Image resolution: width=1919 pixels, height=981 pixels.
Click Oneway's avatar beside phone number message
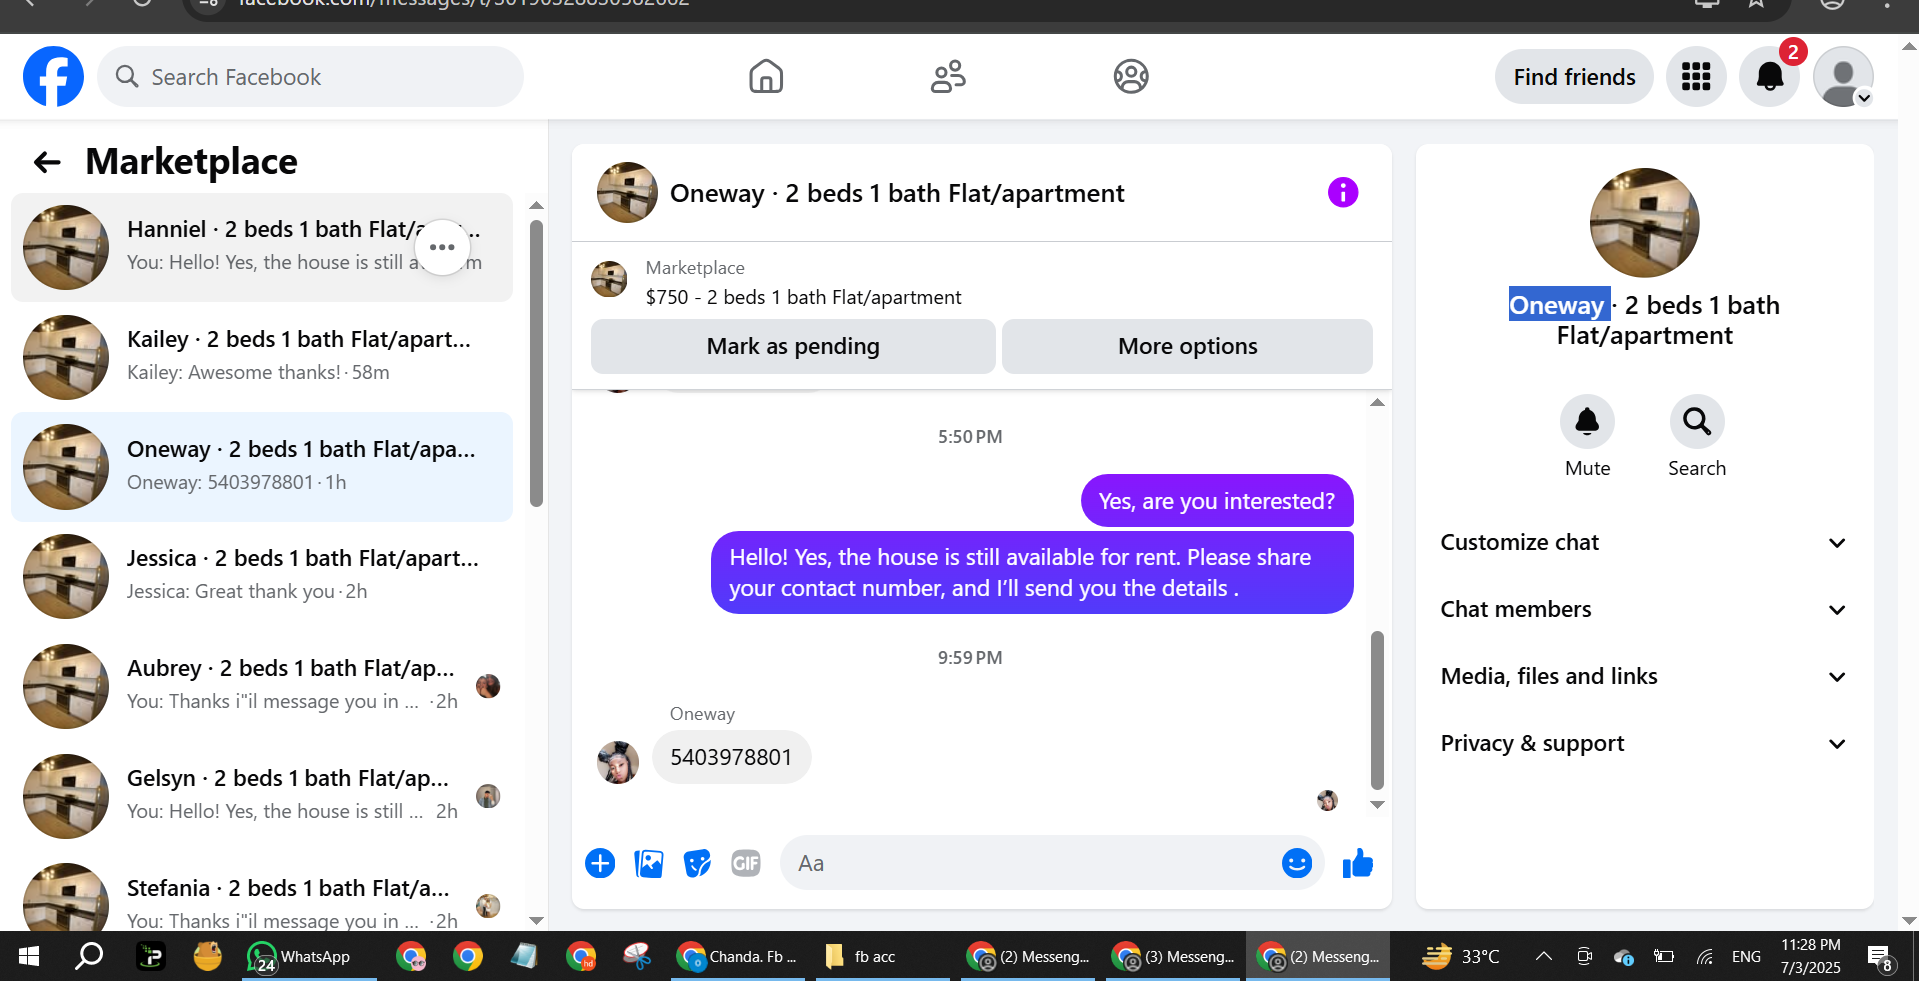618,762
